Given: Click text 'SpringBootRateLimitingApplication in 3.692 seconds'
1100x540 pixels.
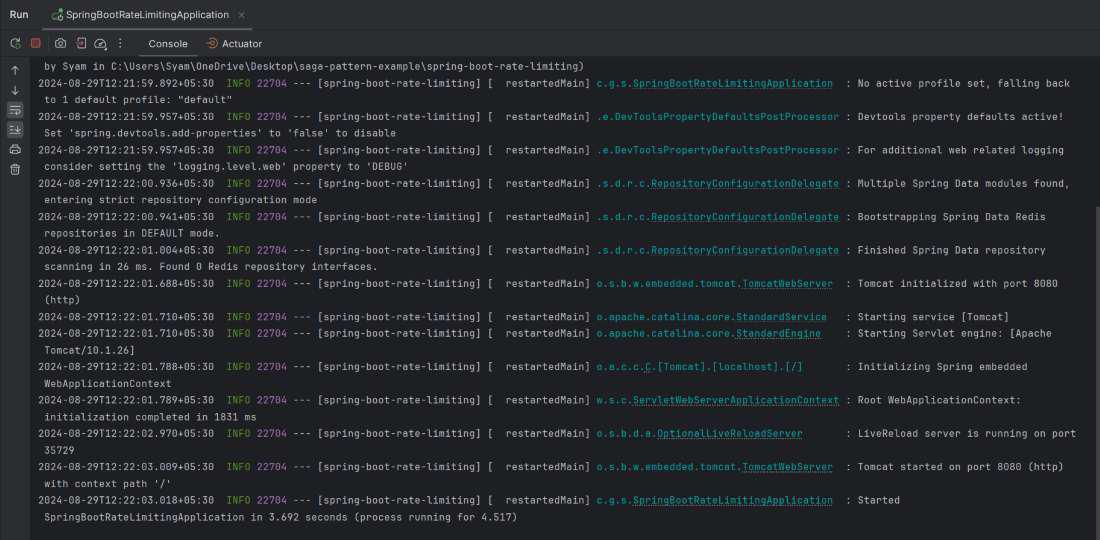Looking at the screenshot, I should pos(196,518).
